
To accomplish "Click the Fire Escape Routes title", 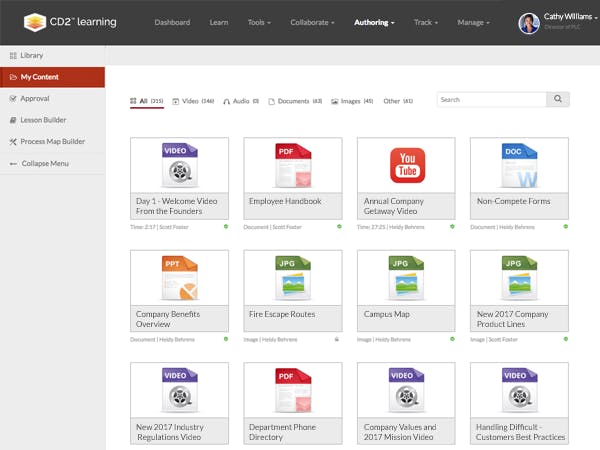I will [x=282, y=314].
